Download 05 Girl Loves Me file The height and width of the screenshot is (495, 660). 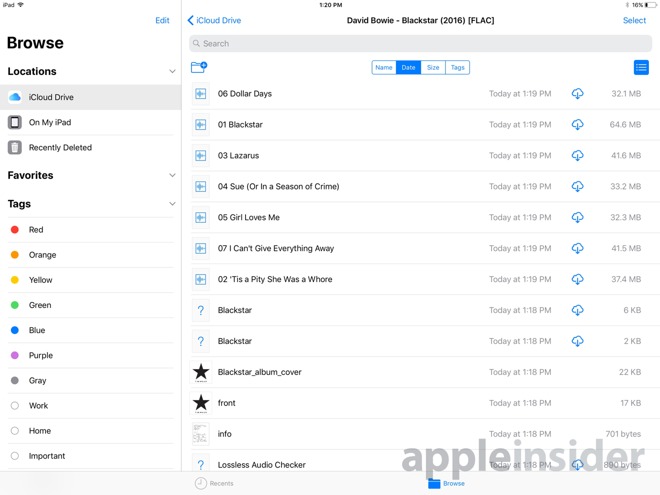(577, 217)
